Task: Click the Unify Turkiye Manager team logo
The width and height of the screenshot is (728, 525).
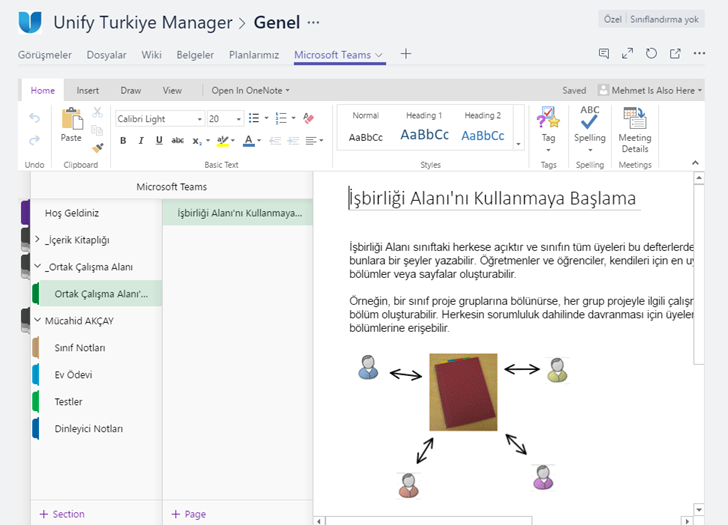Action: pyautogui.click(x=30, y=22)
